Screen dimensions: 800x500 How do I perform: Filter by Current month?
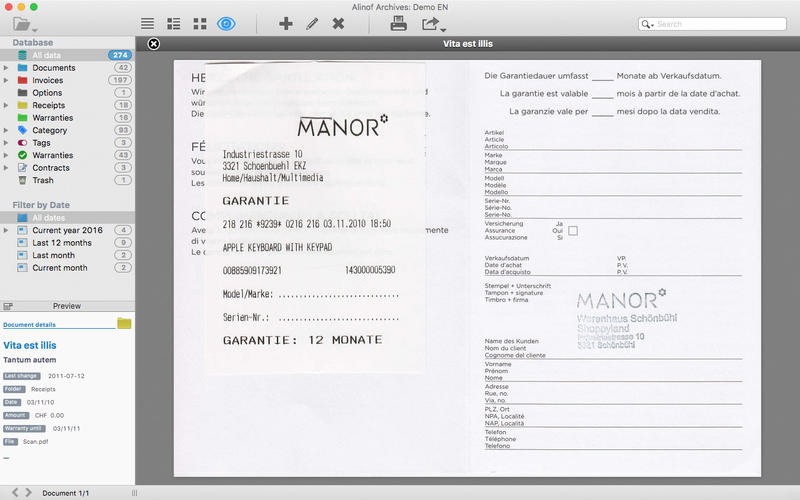pyautogui.click(x=60, y=268)
